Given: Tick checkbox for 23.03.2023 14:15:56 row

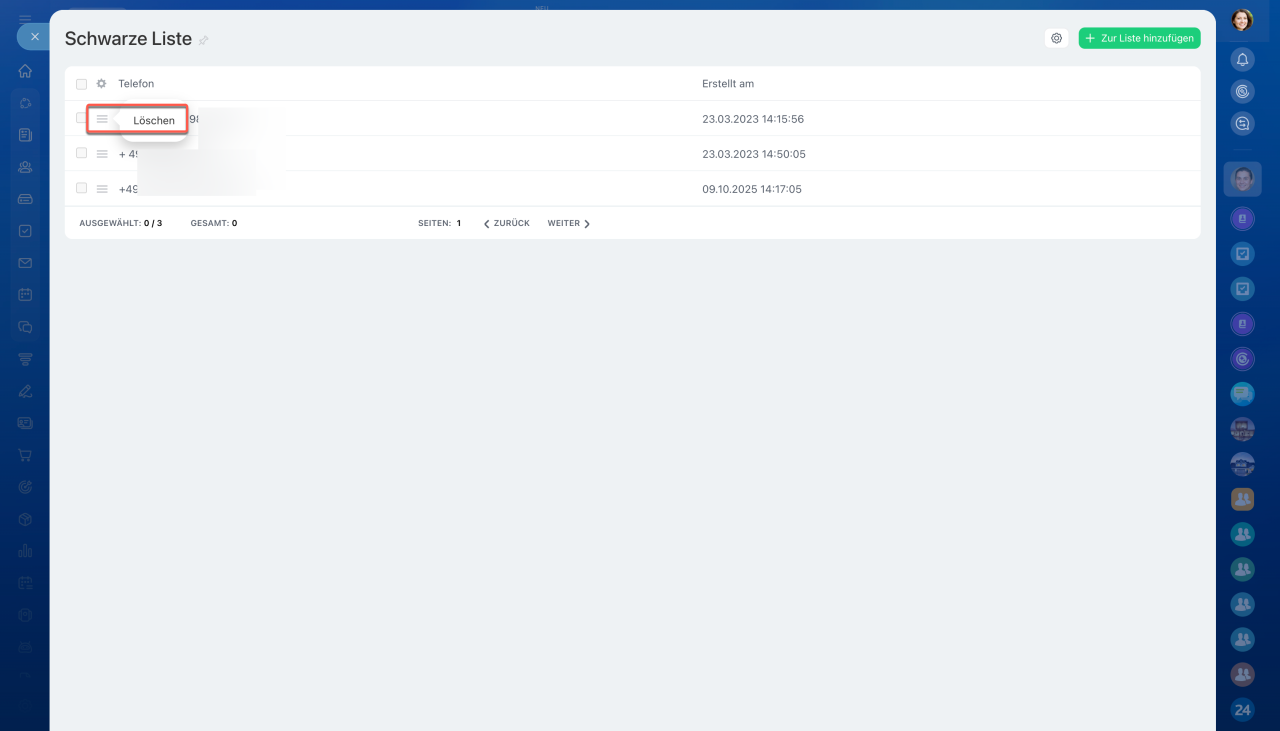Looking at the screenshot, I should 82,118.
